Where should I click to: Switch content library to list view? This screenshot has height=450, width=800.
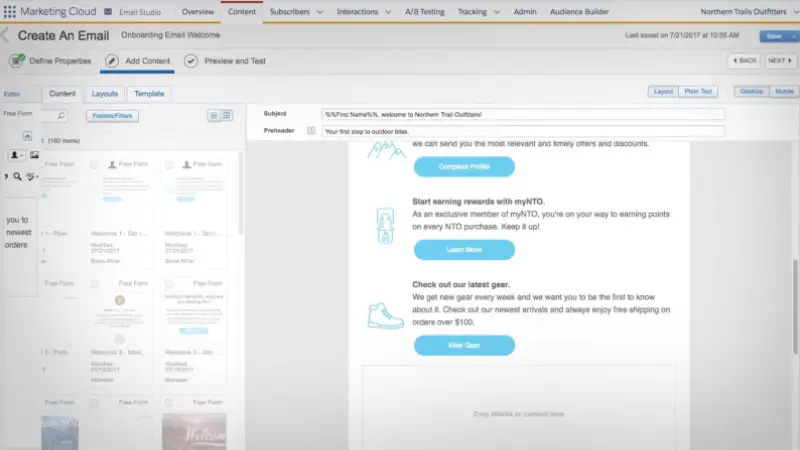(214, 116)
